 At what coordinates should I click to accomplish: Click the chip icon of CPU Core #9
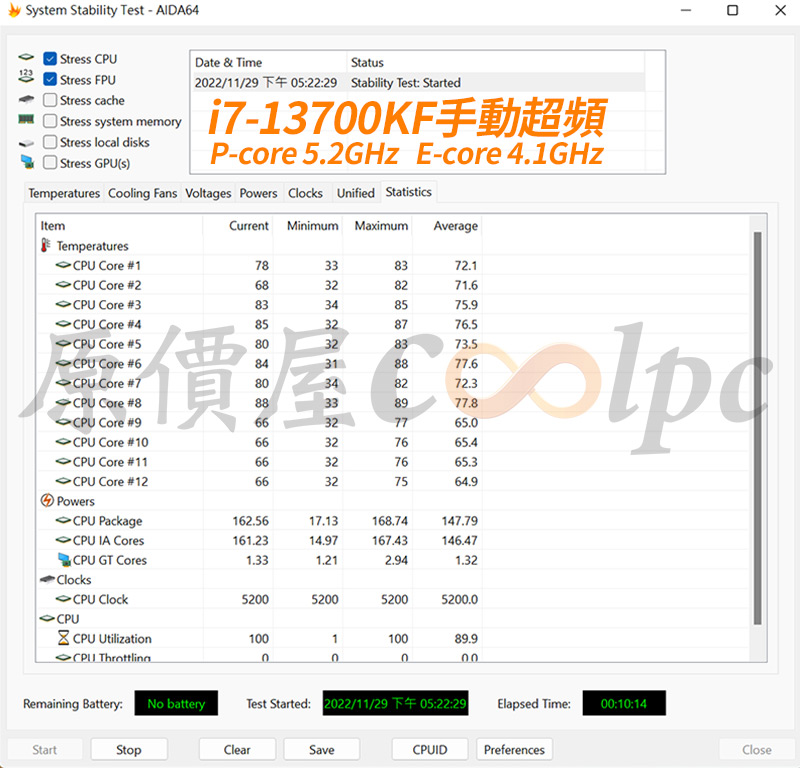coord(63,423)
